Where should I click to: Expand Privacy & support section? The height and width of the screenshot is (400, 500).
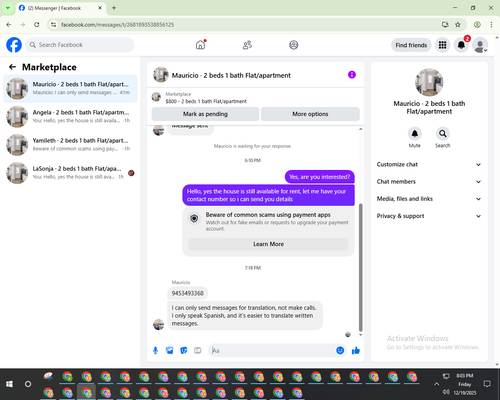pos(429,216)
